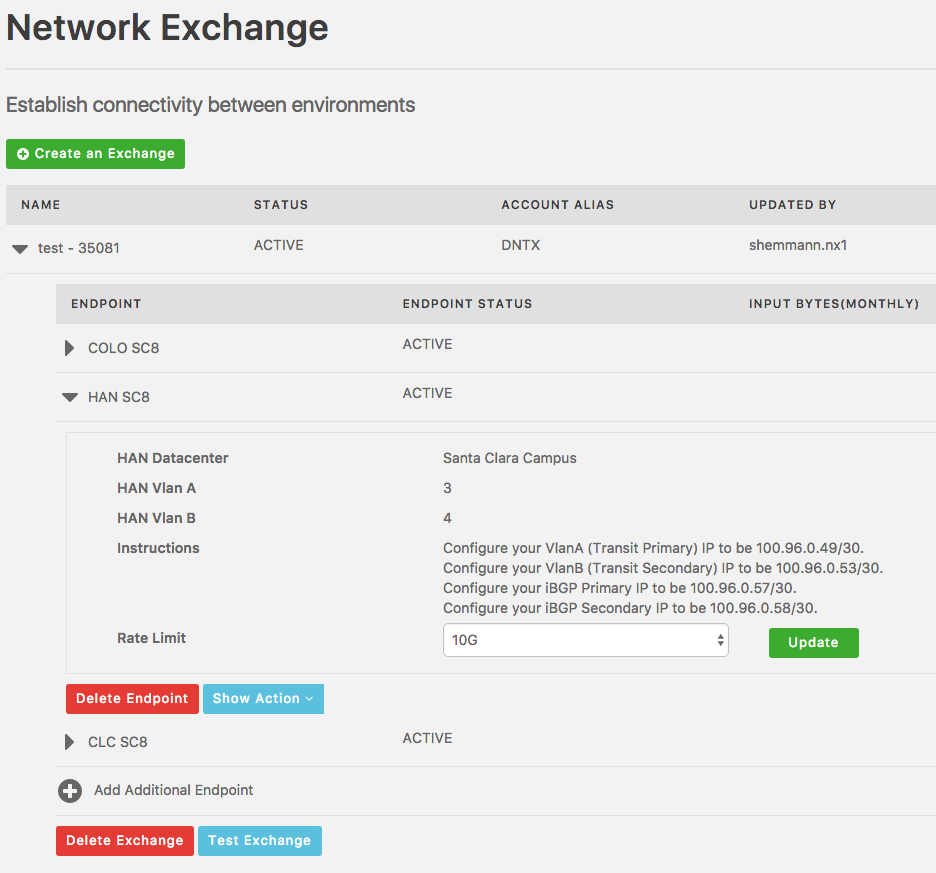Click the chevron on Show Action button

[309, 699]
